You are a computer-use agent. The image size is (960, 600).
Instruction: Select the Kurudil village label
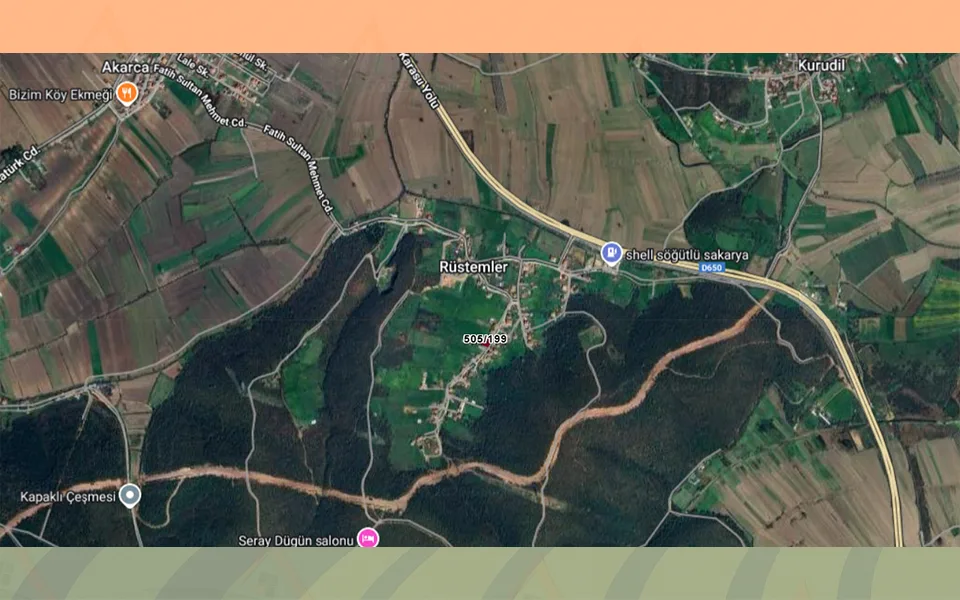pos(821,65)
